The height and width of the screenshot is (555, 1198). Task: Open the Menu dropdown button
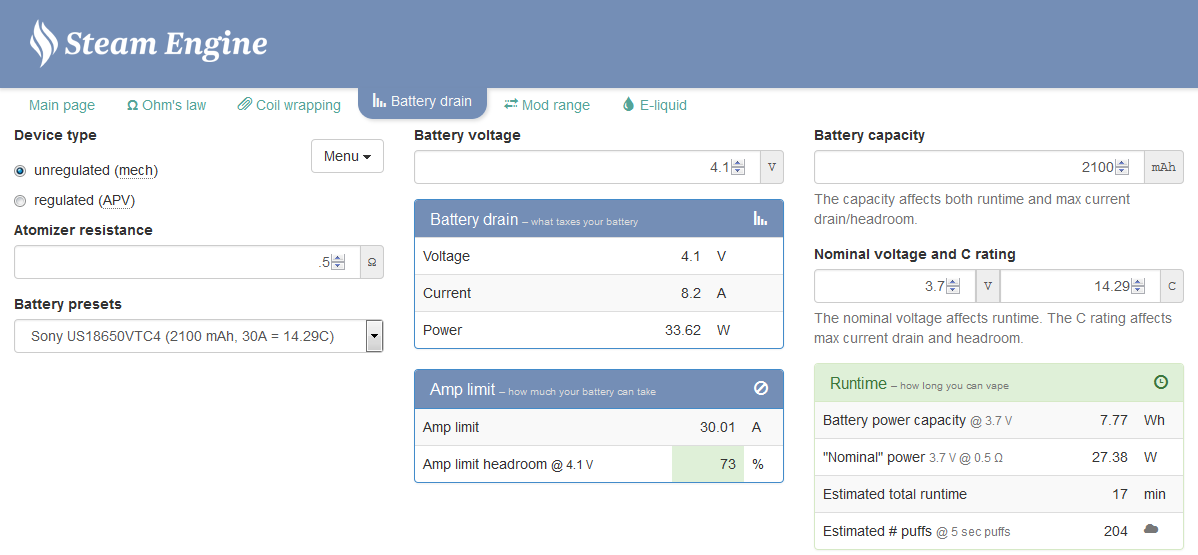coord(347,156)
